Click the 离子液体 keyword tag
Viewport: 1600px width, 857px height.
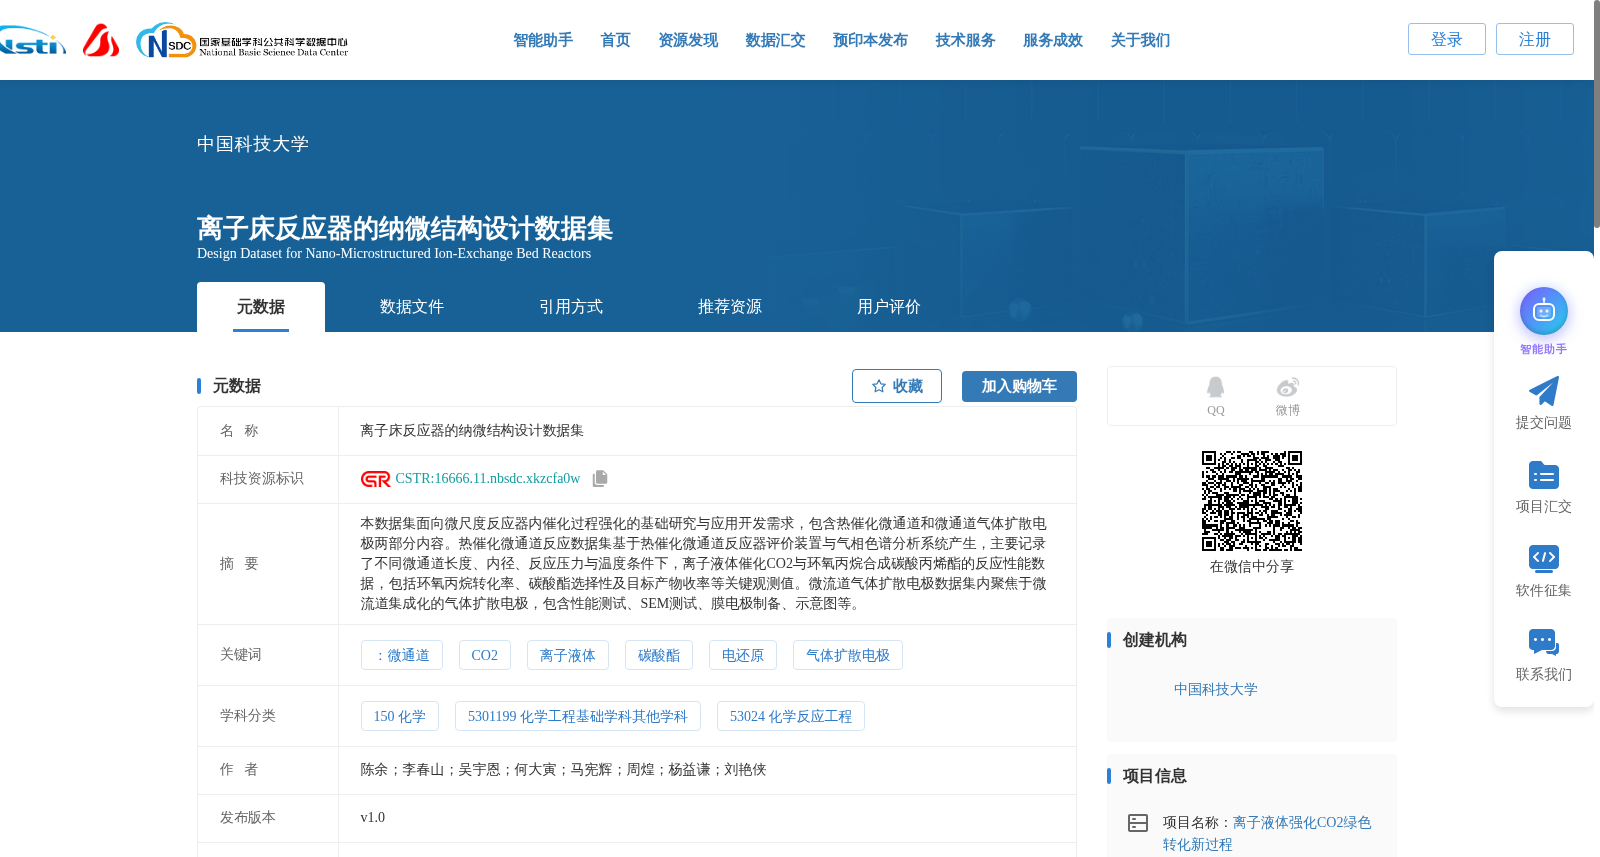pyautogui.click(x=568, y=655)
